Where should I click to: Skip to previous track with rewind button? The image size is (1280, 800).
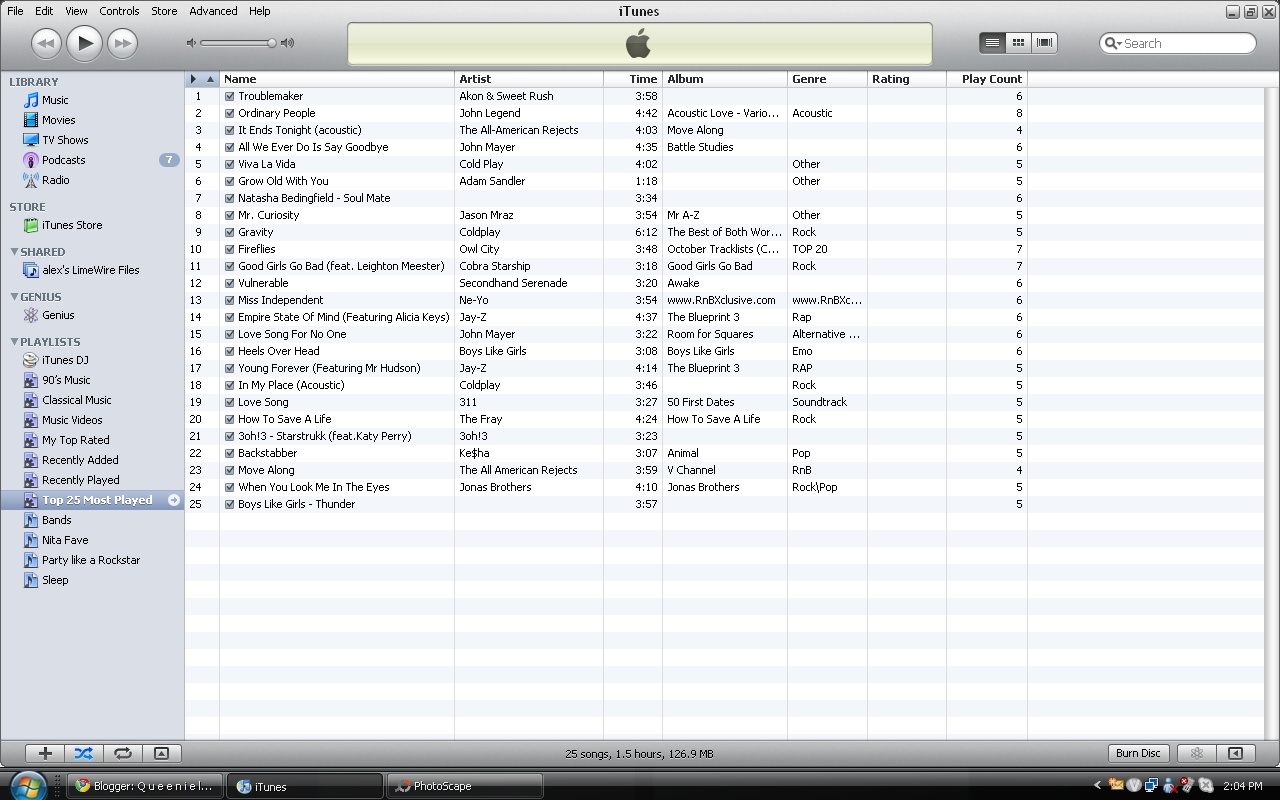coord(46,43)
